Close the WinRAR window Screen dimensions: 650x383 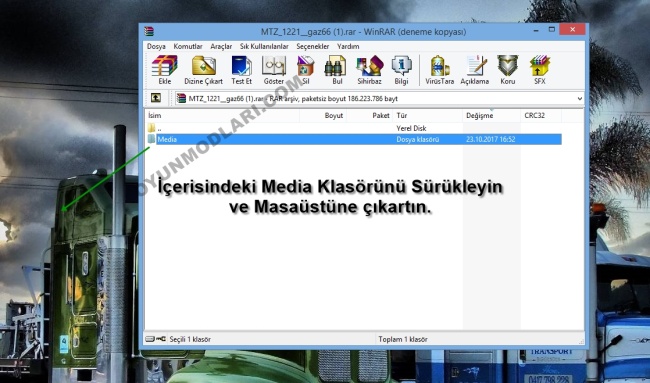pos(572,29)
